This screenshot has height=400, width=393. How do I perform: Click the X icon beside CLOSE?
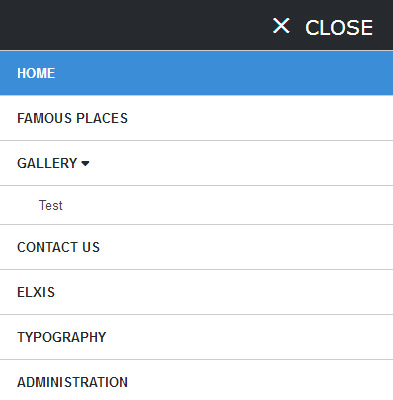(281, 26)
